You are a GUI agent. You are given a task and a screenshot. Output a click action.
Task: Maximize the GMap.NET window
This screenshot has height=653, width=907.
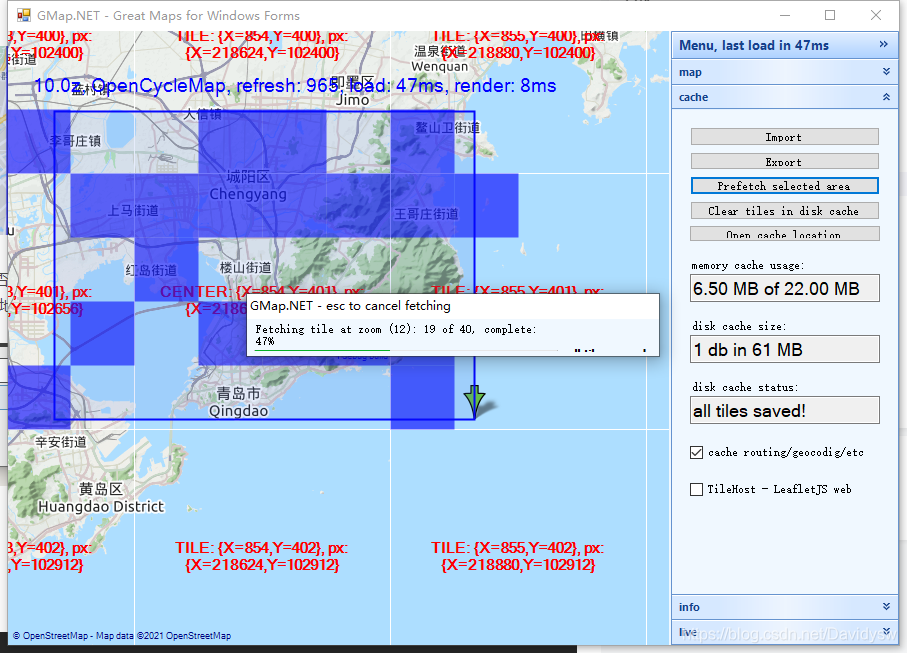pos(829,15)
